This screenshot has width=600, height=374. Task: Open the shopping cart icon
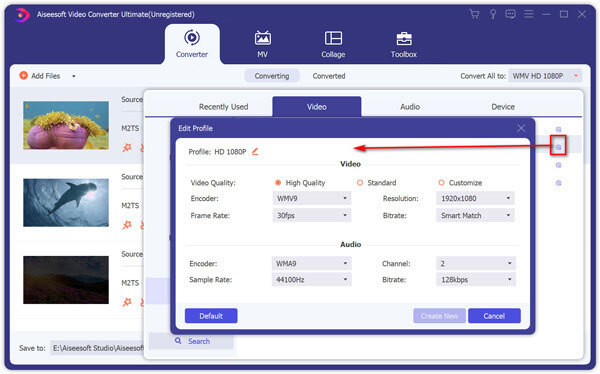pos(474,15)
